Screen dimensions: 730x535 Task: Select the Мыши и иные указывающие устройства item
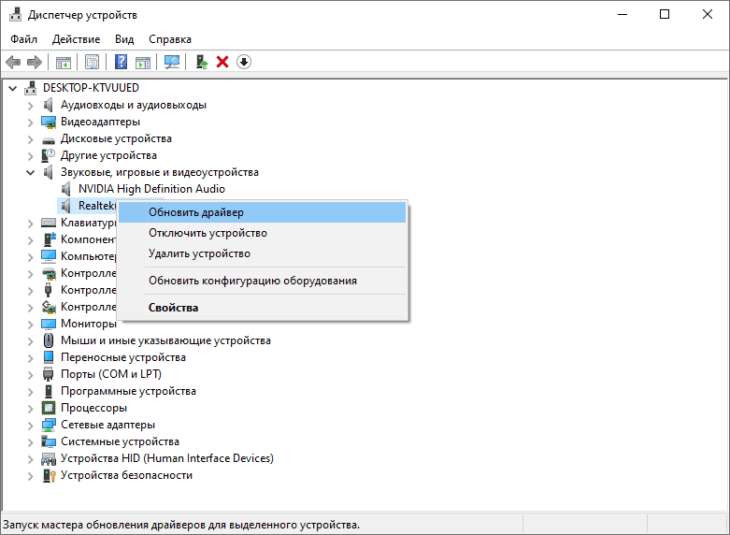tap(165, 341)
